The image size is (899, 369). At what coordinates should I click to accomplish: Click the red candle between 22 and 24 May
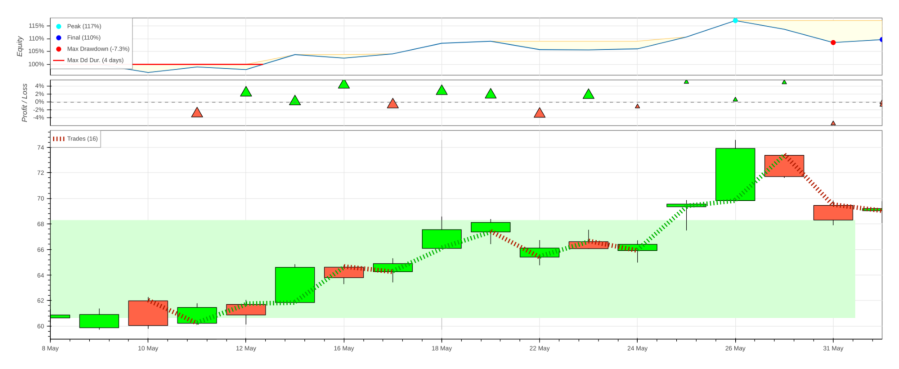click(588, 245)
